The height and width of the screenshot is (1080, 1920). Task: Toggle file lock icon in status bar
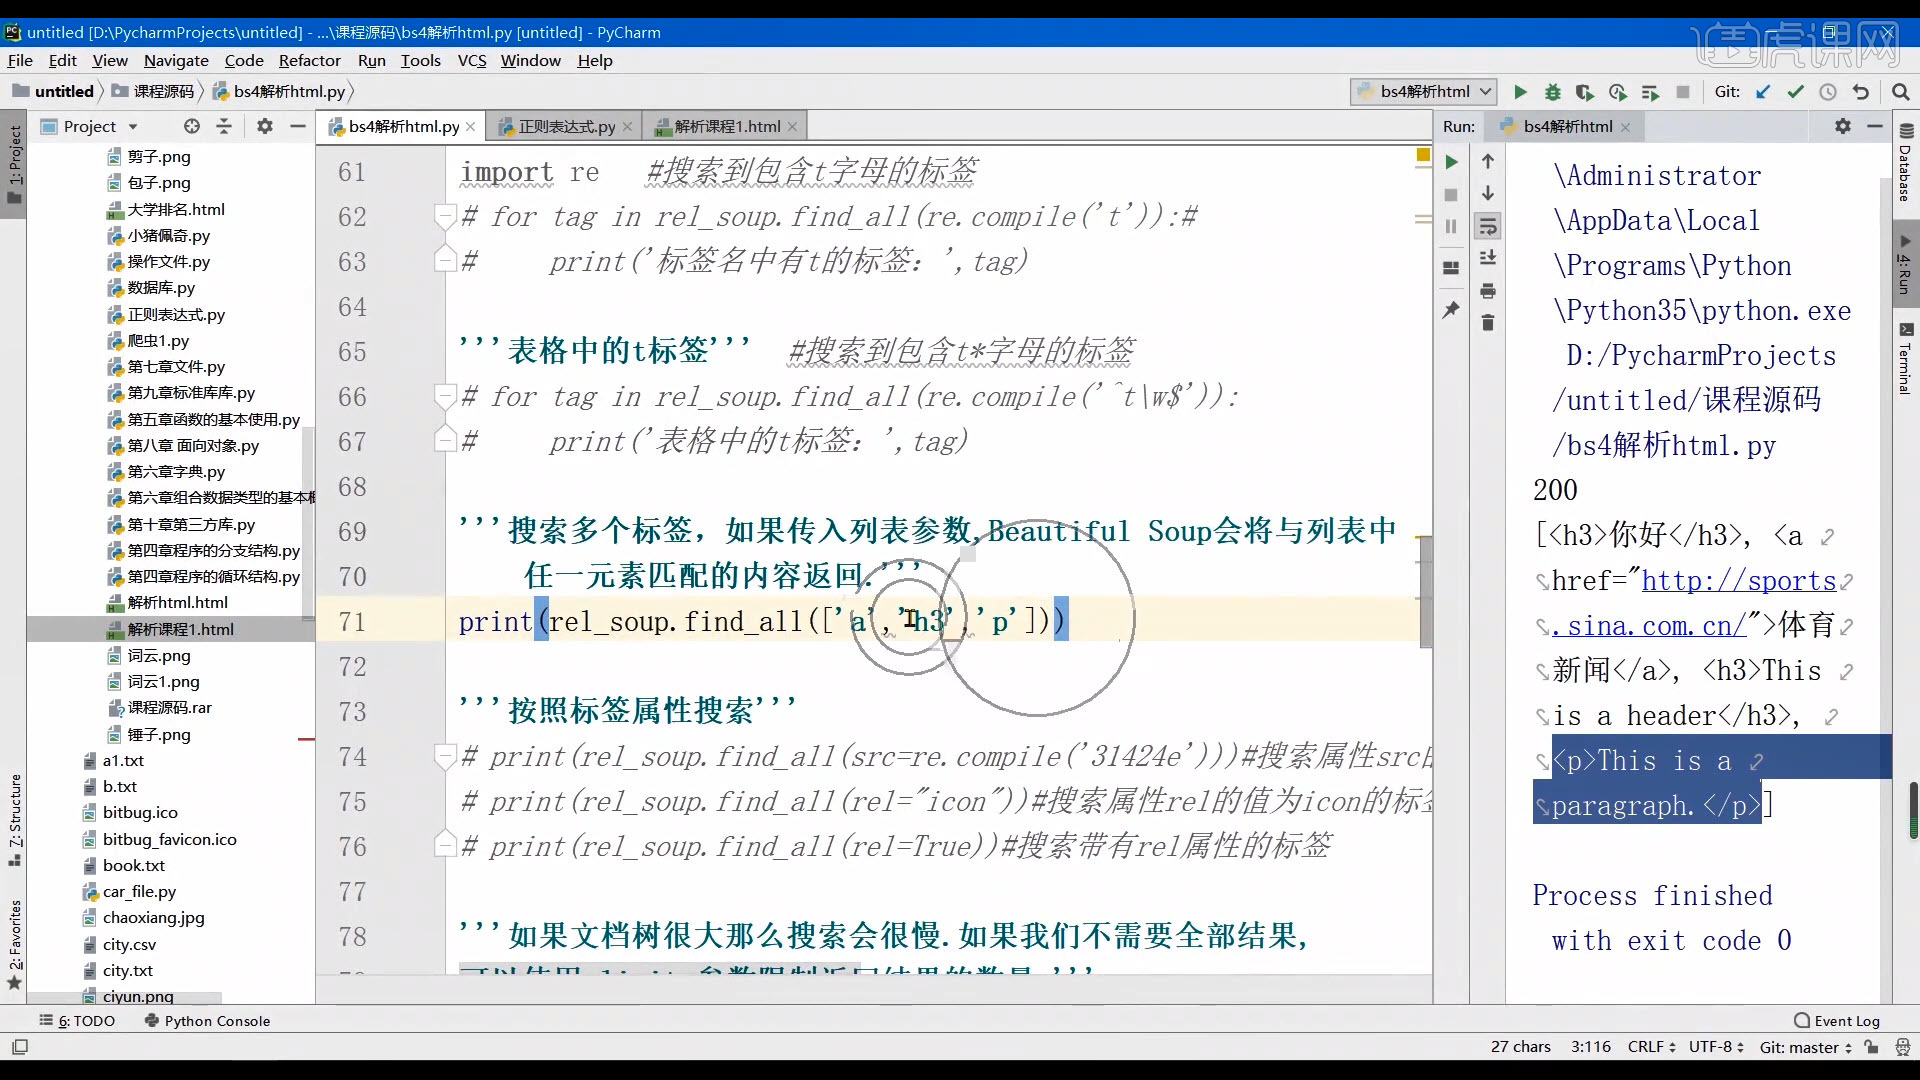pos(1871,1047)
